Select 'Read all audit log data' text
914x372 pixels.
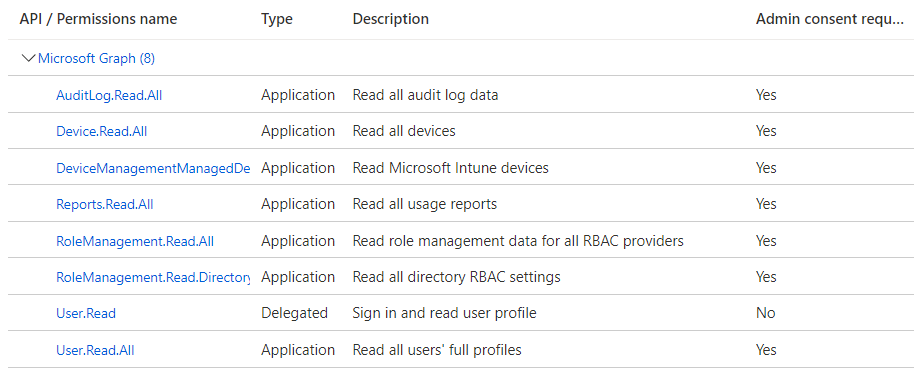pyautogui.click(x=426, y=94)
